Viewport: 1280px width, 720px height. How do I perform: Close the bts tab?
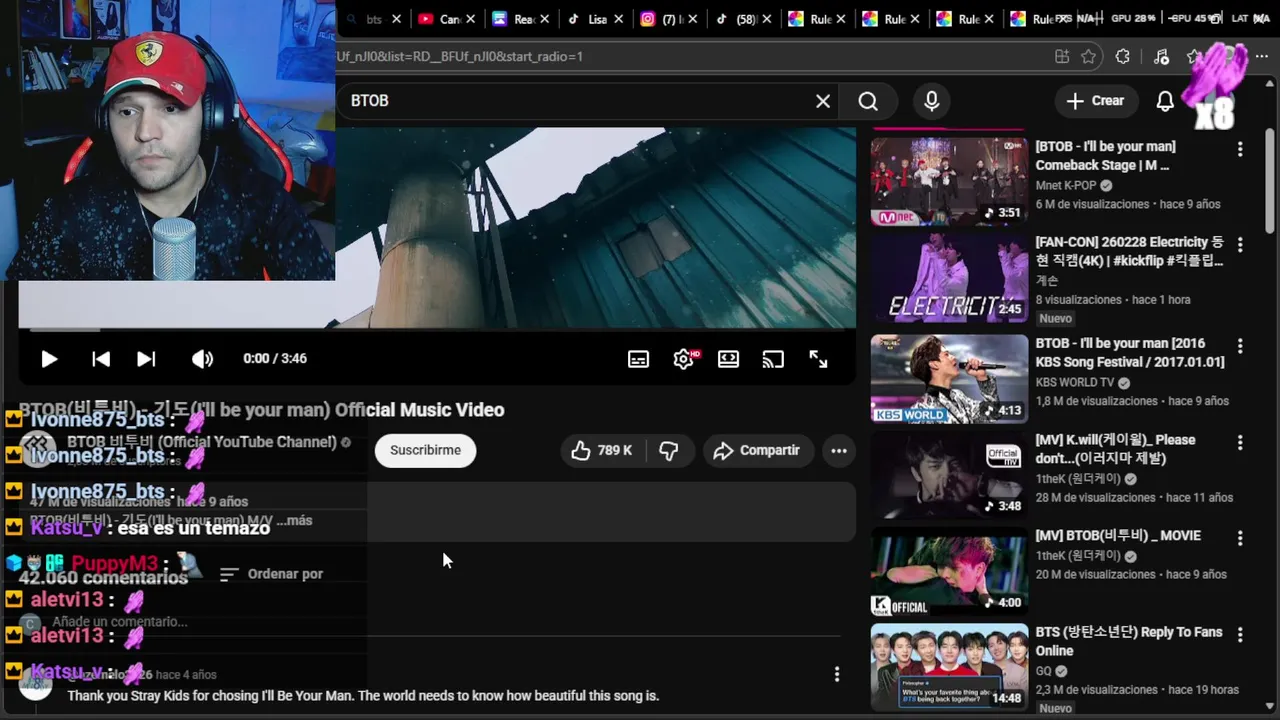(x=397, y=19)
